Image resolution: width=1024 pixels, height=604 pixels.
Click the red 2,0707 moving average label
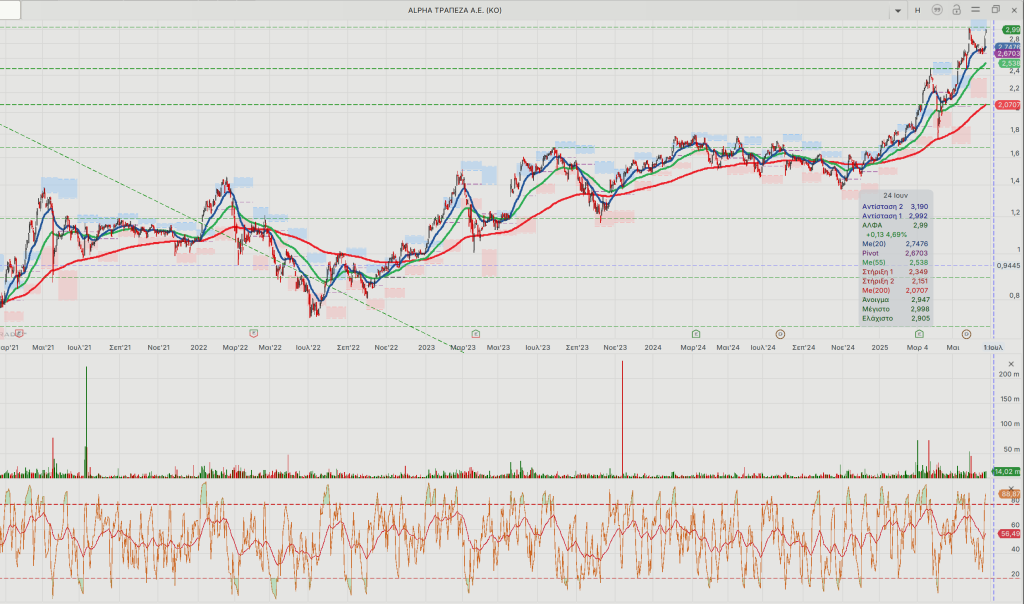click(1008, 104)
